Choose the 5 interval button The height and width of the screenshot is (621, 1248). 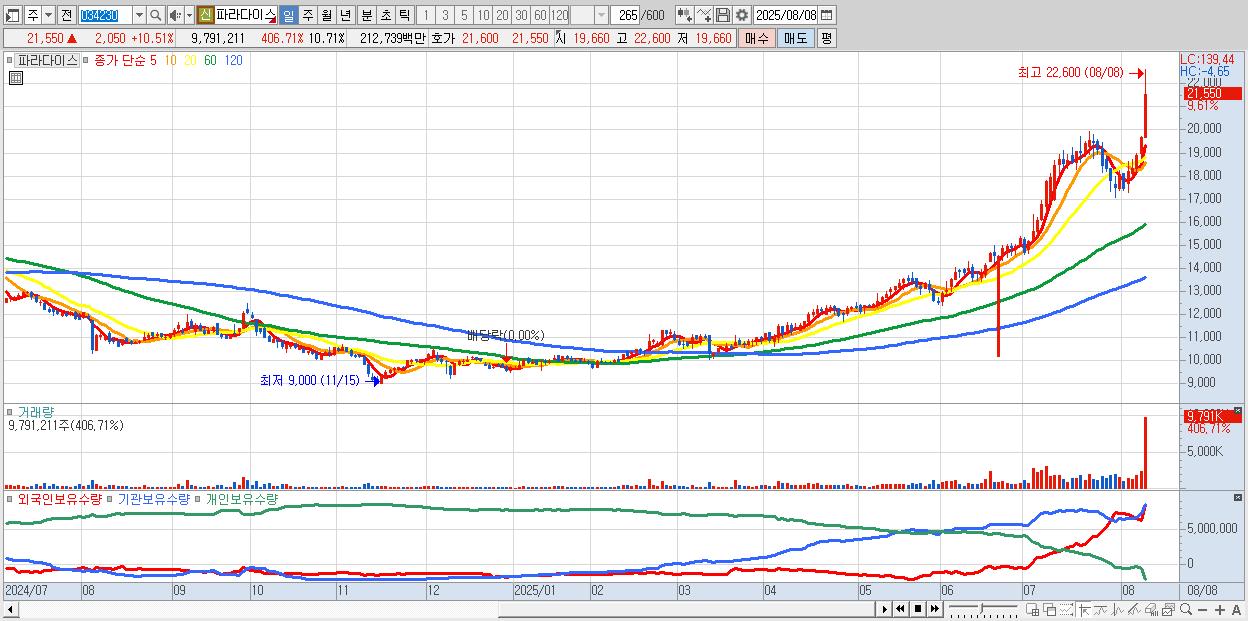(x=464, y=15)
